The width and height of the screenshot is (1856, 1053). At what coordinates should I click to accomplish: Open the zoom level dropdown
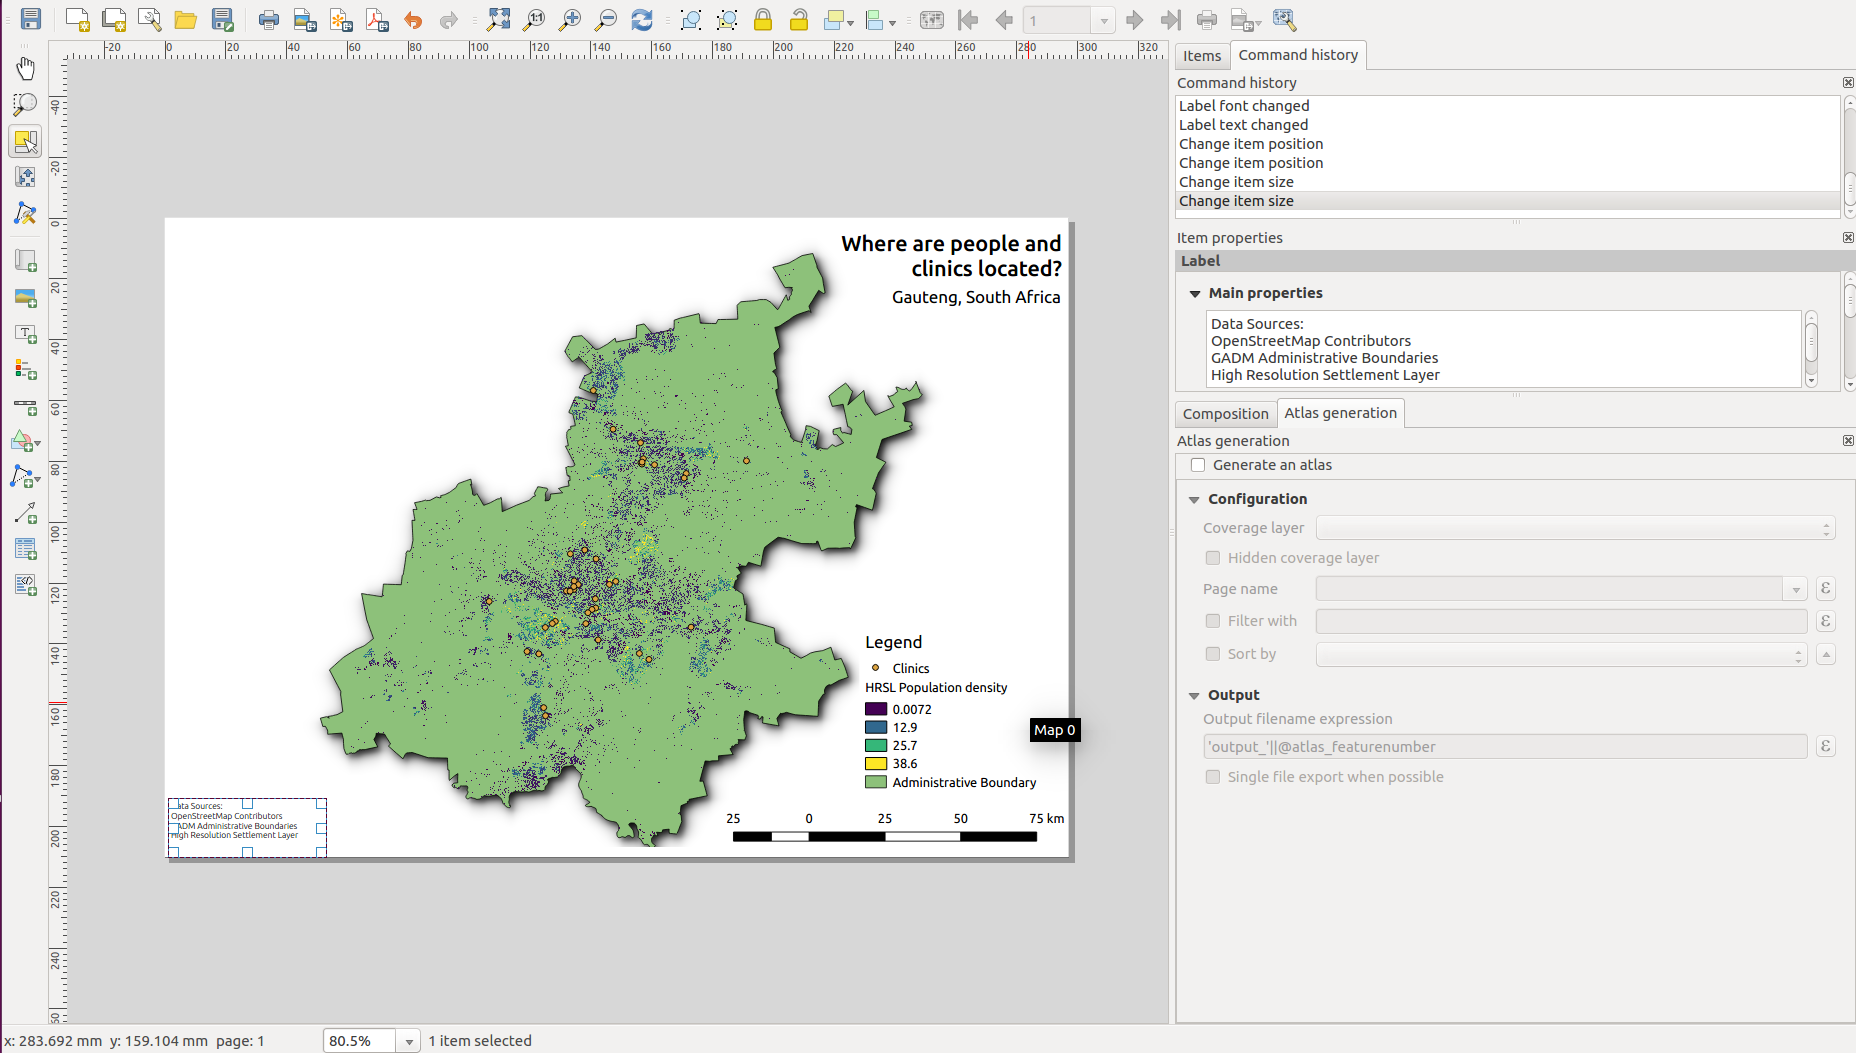point(408,1041)
